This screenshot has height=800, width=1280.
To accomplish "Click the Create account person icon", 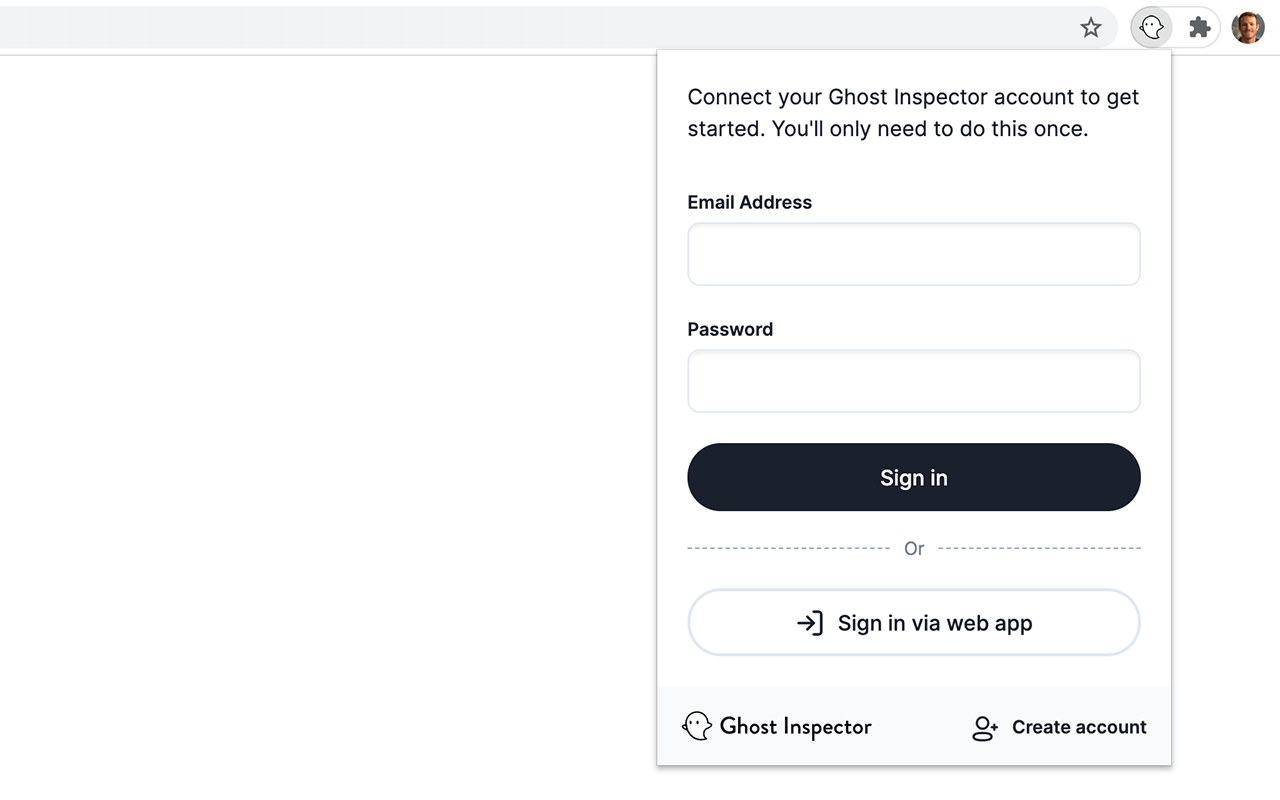I will 984,727.
